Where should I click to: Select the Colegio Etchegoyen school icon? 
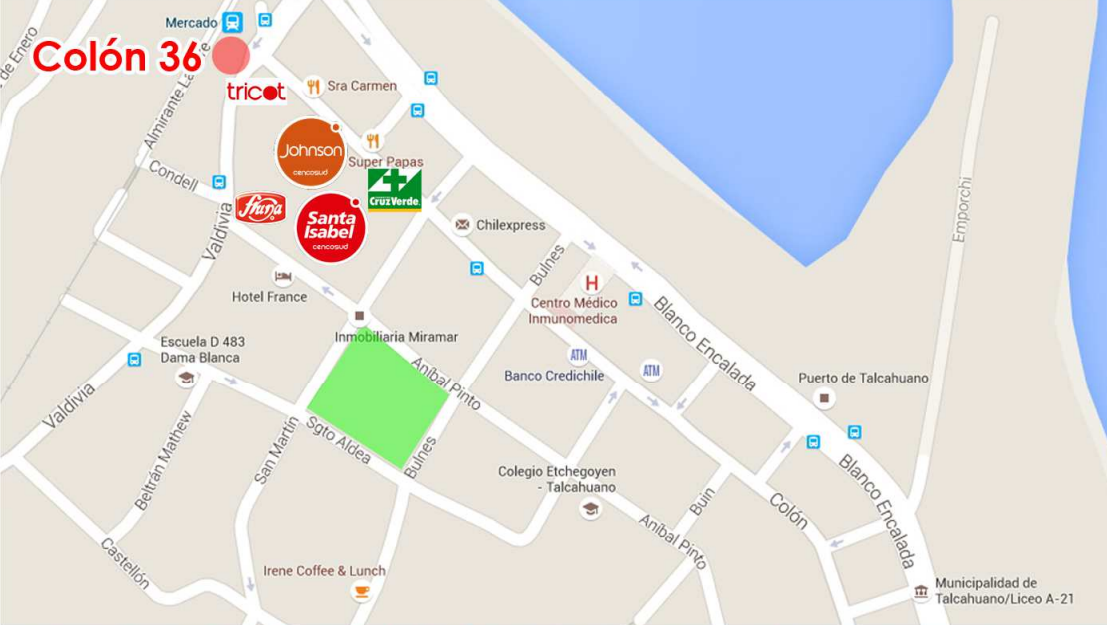590,508
